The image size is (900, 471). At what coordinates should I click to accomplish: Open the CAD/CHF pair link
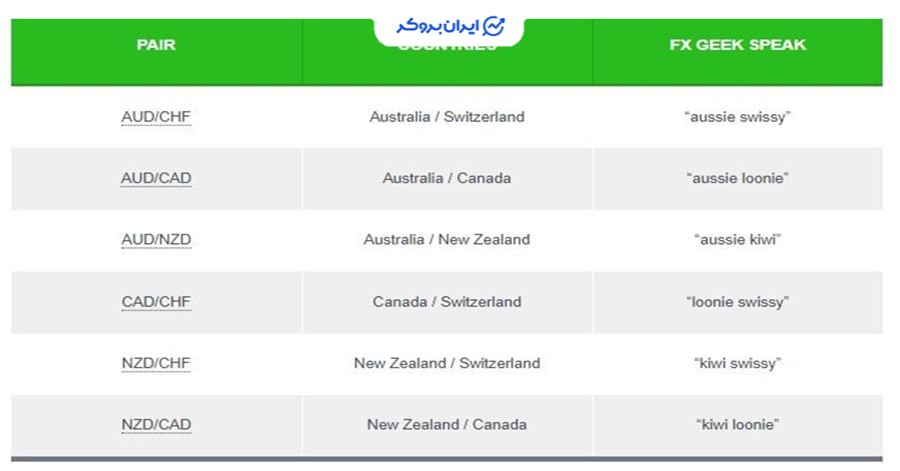pyautogui.click(x=156, y=302)
